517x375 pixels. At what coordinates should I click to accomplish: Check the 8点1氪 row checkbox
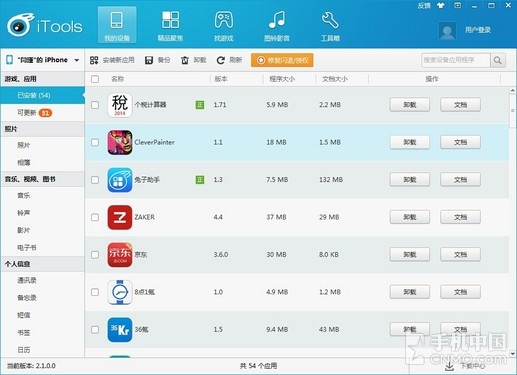(95, 292)
